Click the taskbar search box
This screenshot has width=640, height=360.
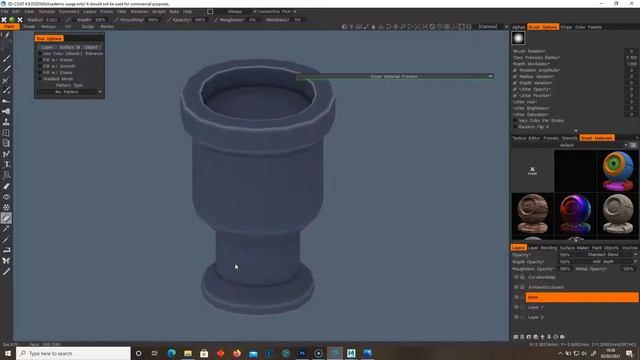(x=73, y=353)
